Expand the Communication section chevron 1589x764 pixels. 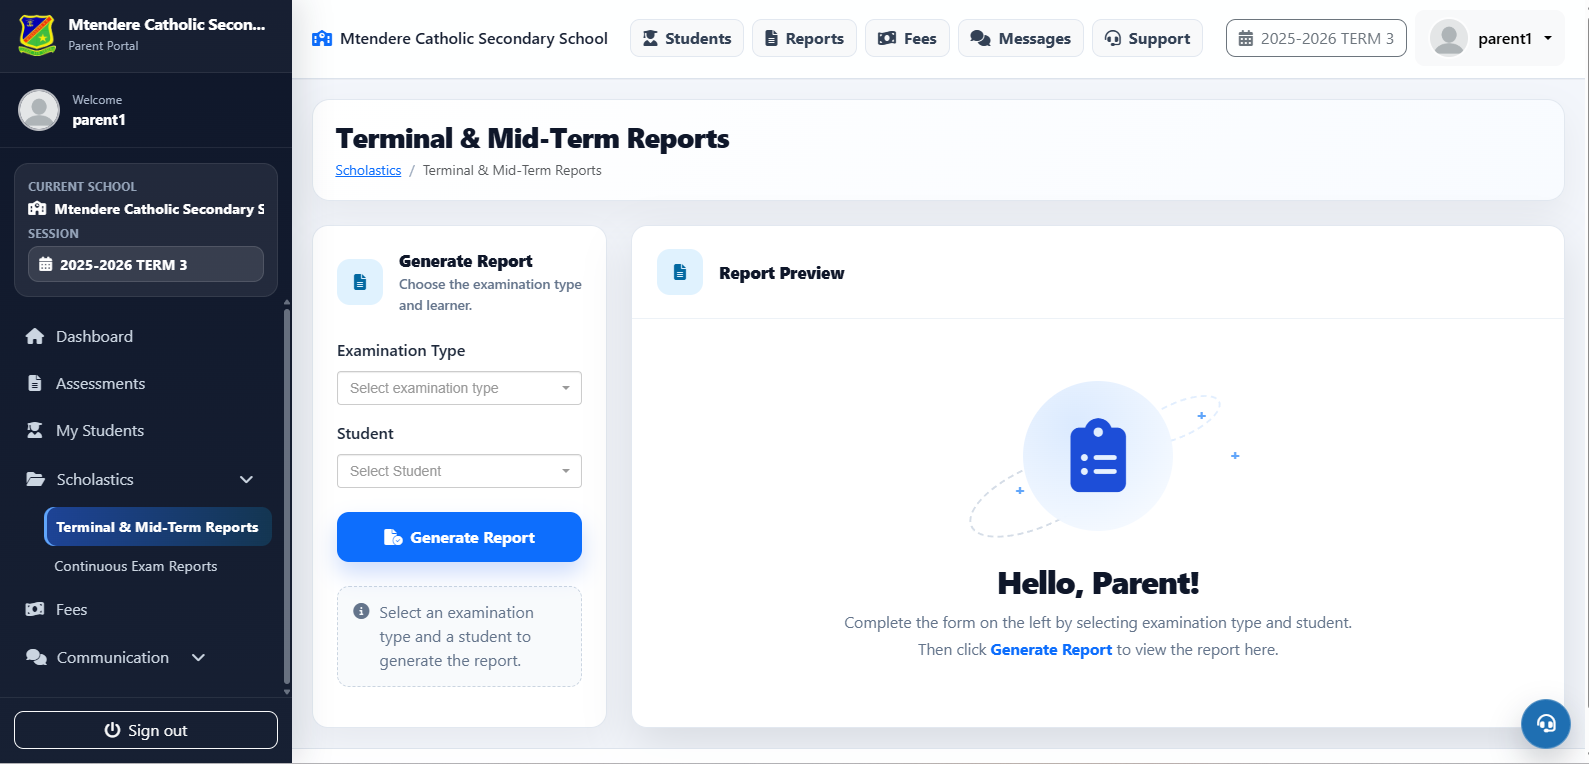click(198, 657)
